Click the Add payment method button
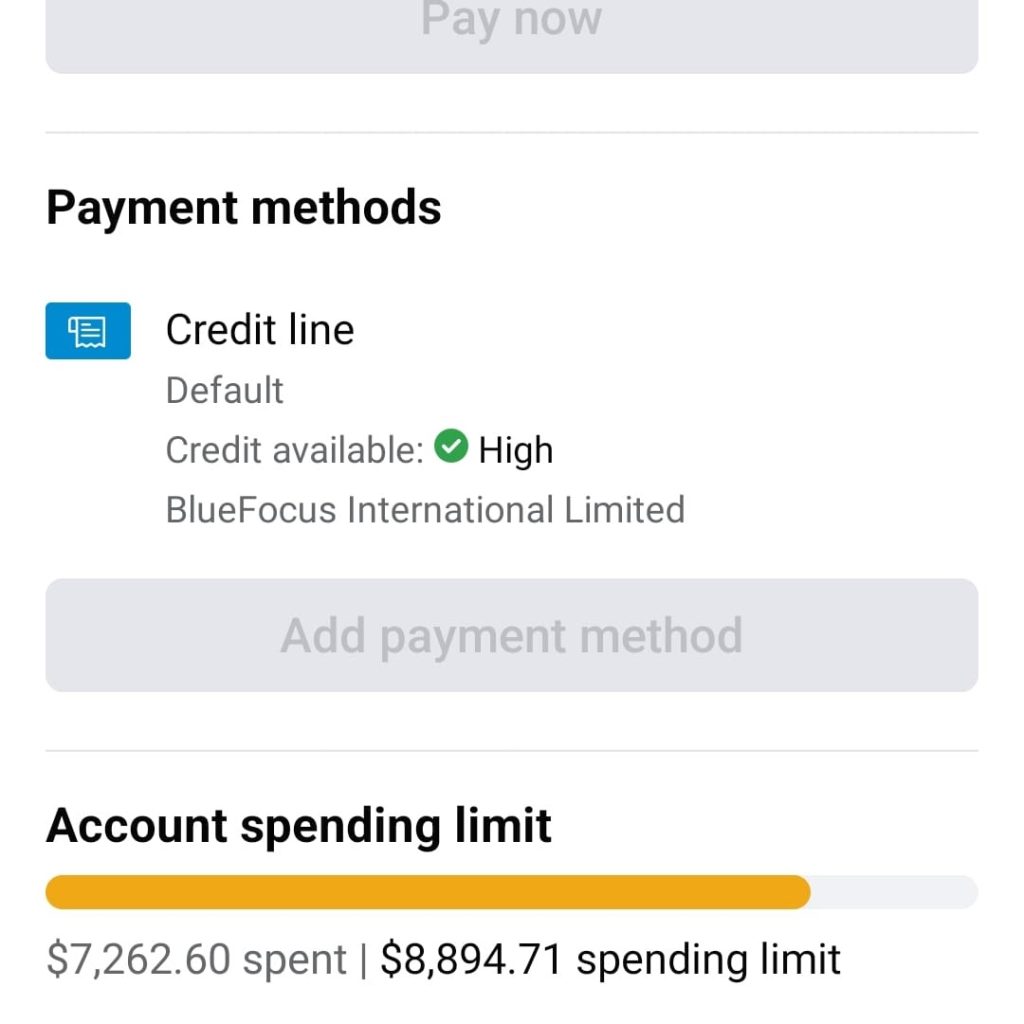The image size is (1024, 1024). click(511, 635)
